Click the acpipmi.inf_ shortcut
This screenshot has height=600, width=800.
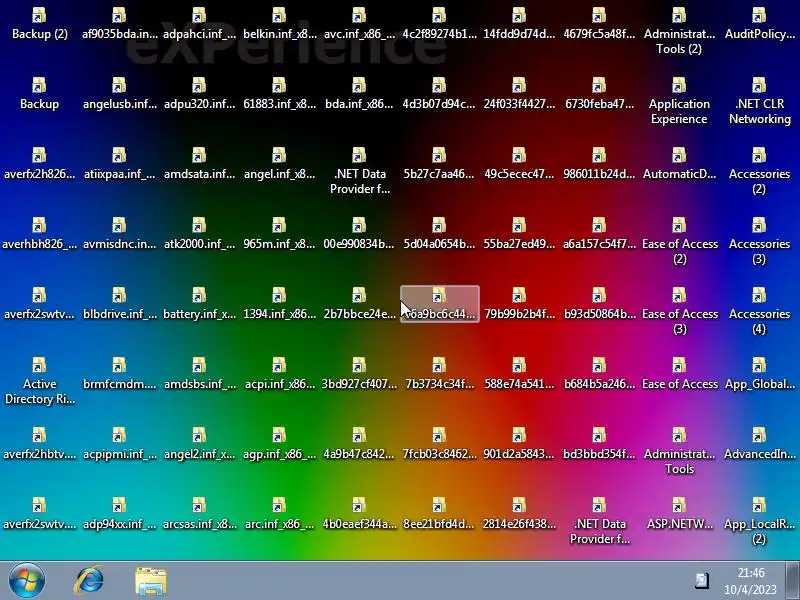click(x=119, y=443)
